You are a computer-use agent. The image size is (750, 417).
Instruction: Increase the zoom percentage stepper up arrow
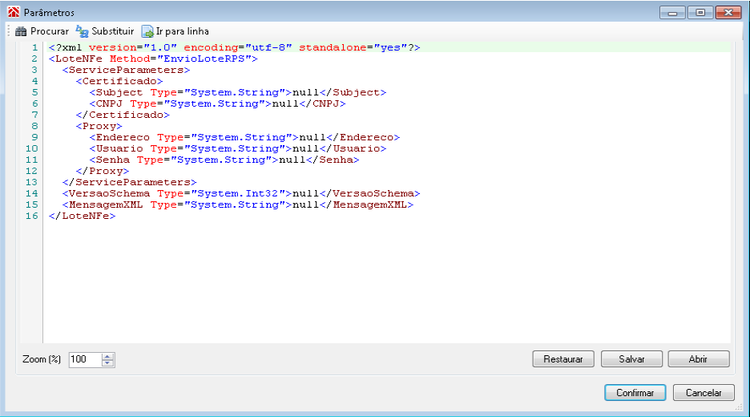pos(108,356)
